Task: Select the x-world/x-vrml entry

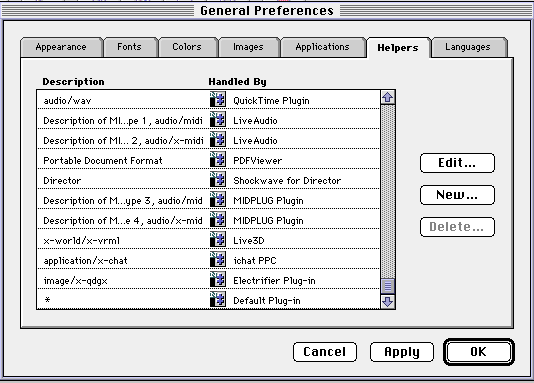Action: coord(208,240)
